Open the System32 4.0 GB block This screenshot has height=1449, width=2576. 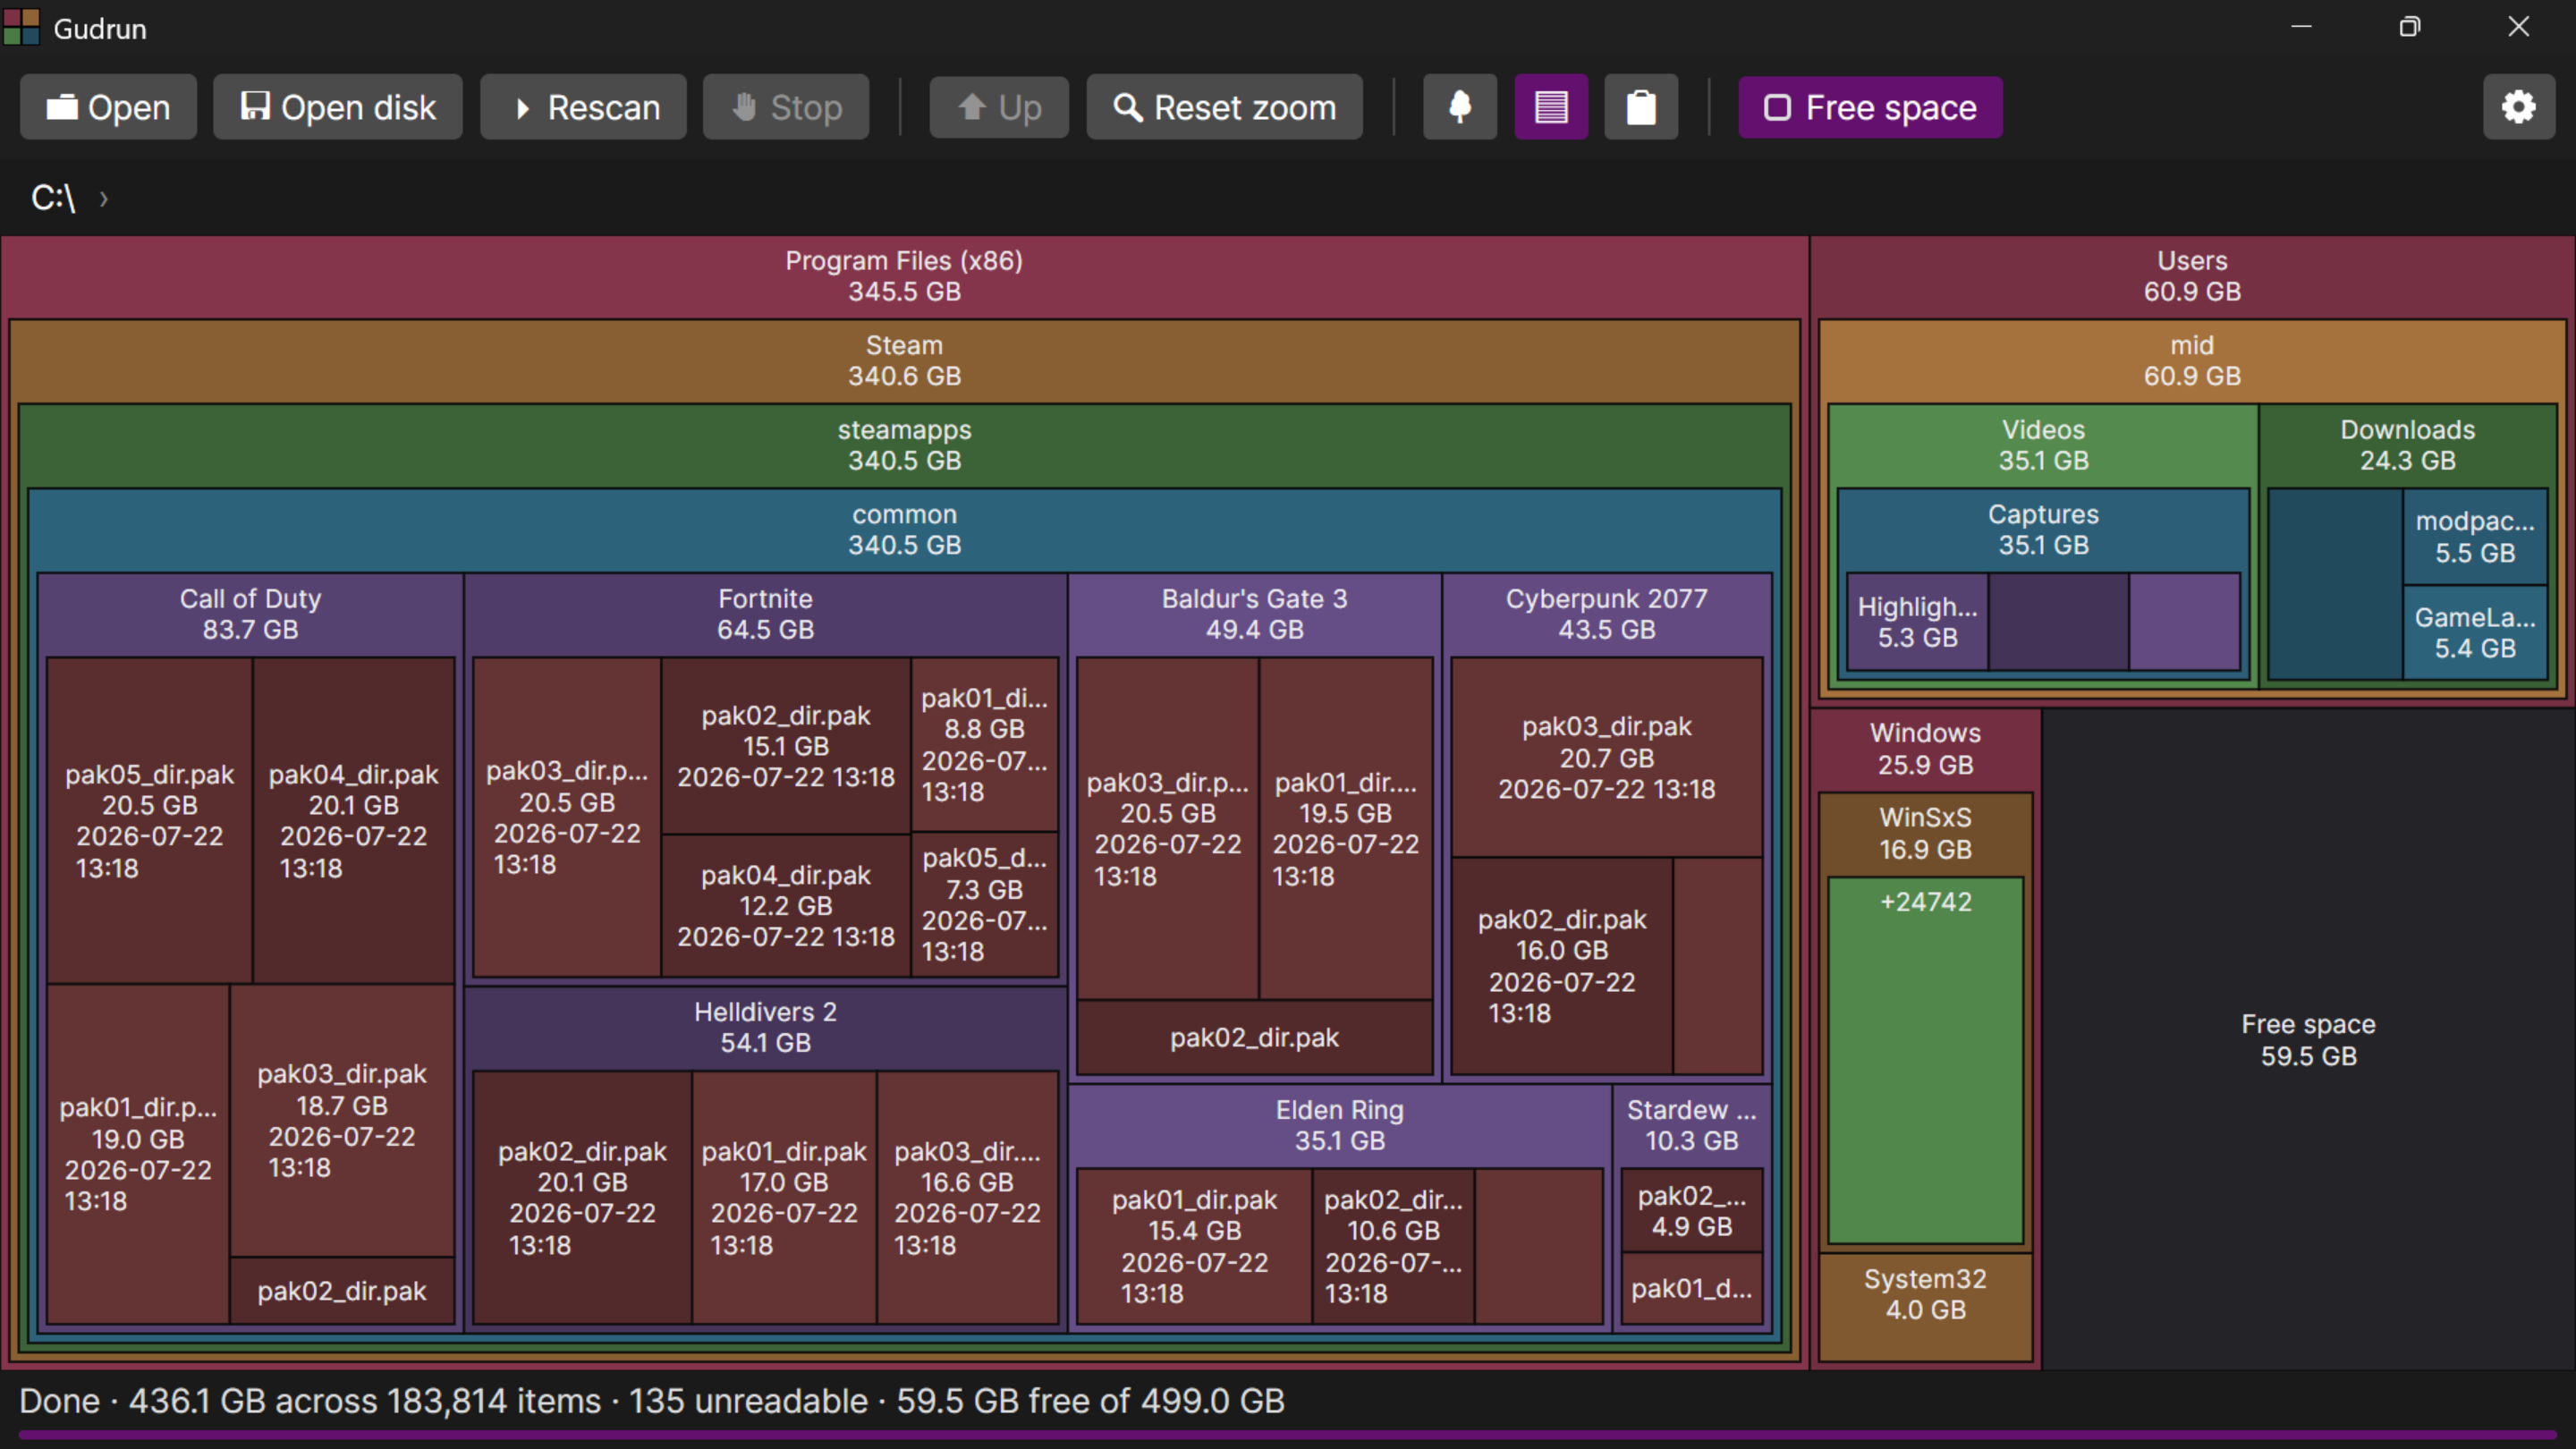1925,1306
